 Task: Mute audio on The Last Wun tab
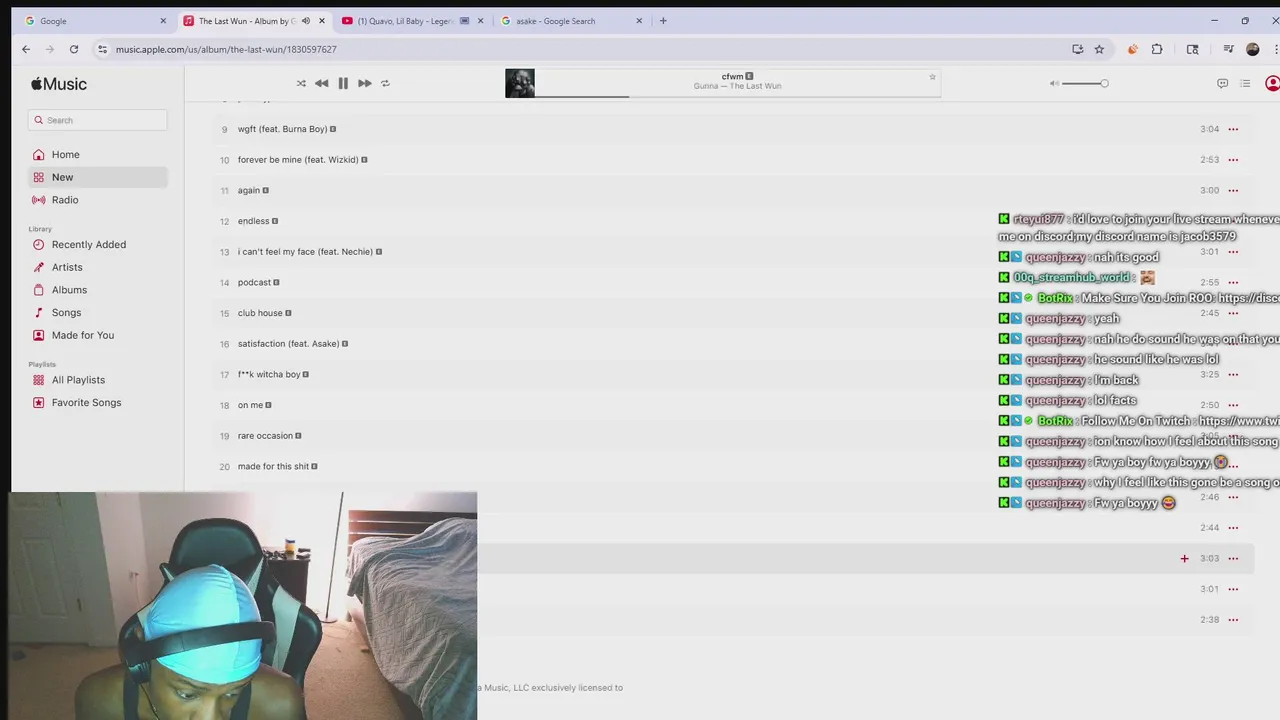[306, 21]
